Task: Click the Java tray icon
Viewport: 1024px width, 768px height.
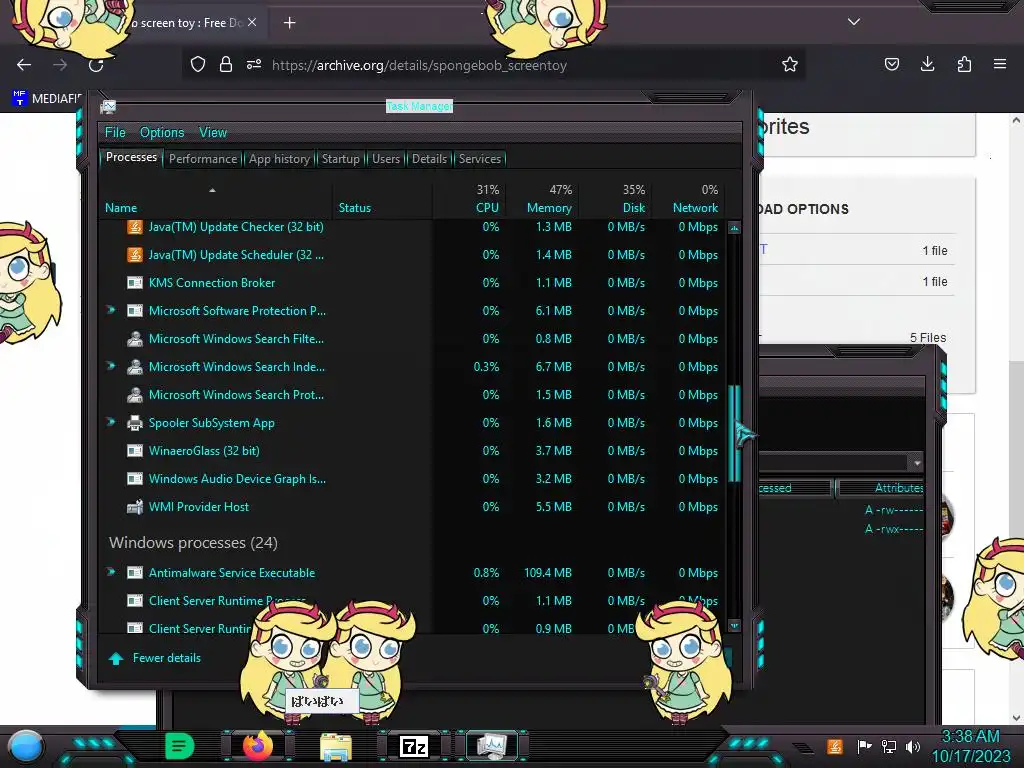Action: tap(834, 746)
